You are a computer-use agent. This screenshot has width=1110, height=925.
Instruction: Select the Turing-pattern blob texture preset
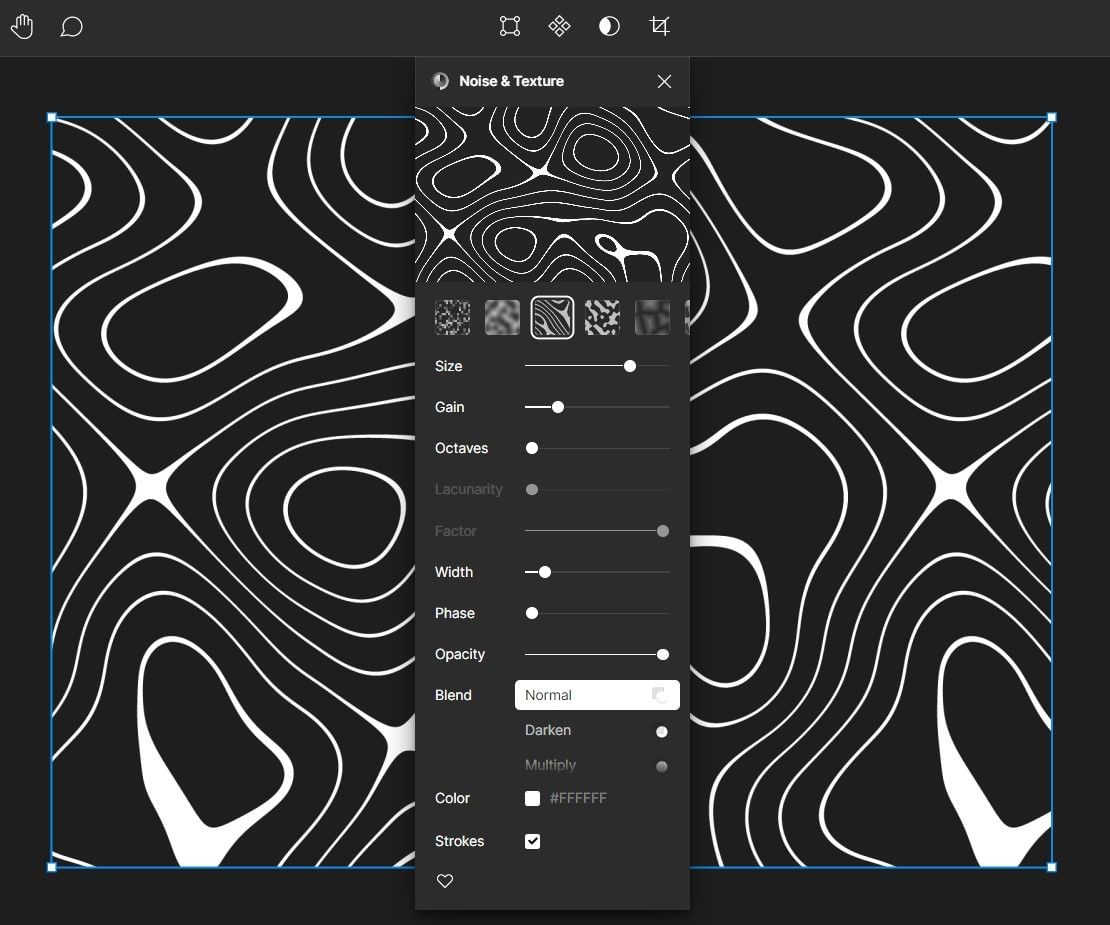[602, 317]
